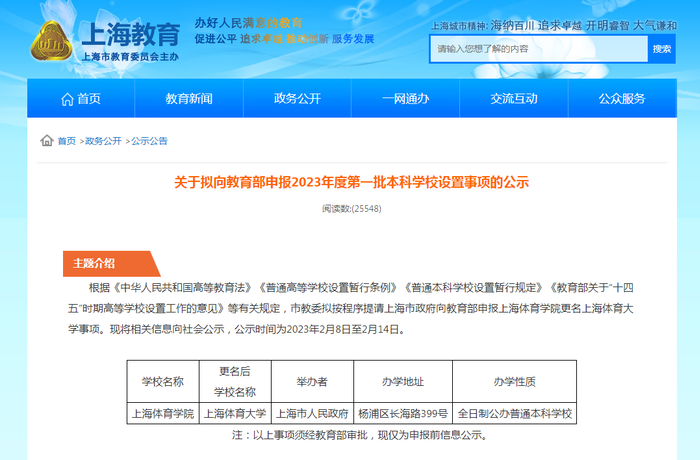
Task: Focus the search box 请输入您想了解的内容
Action: click(539, 49)
